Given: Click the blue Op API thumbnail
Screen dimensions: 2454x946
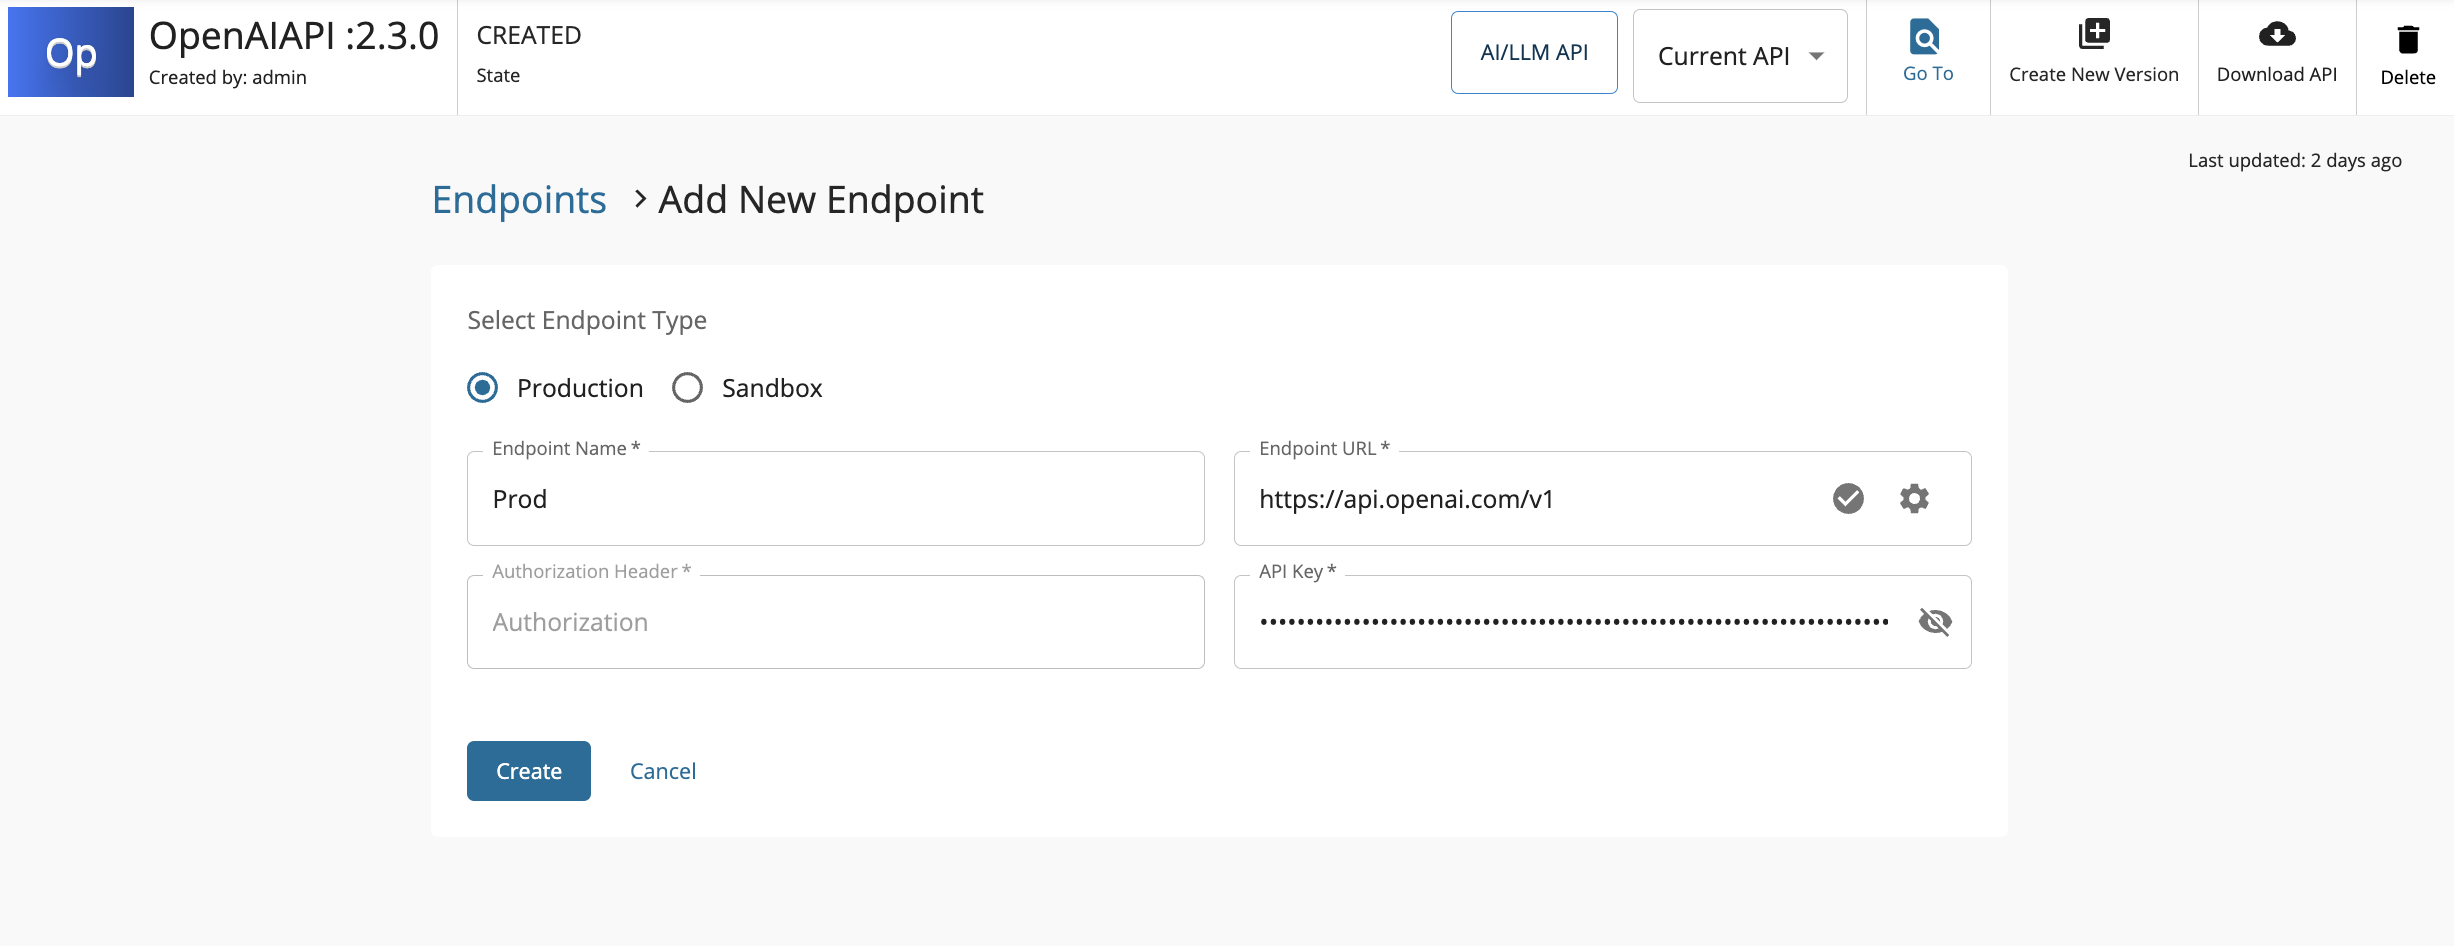Looking at the screenshot, I should (71, 53).
